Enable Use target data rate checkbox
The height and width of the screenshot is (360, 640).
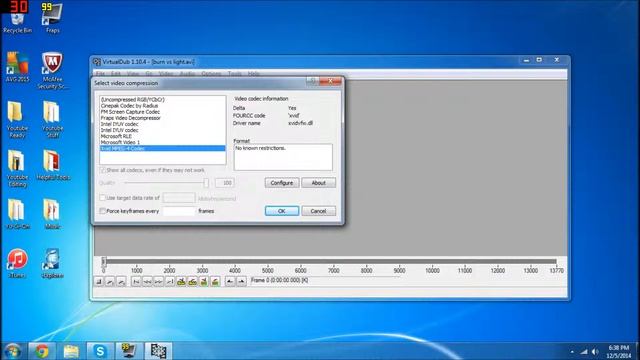point(103,198)
